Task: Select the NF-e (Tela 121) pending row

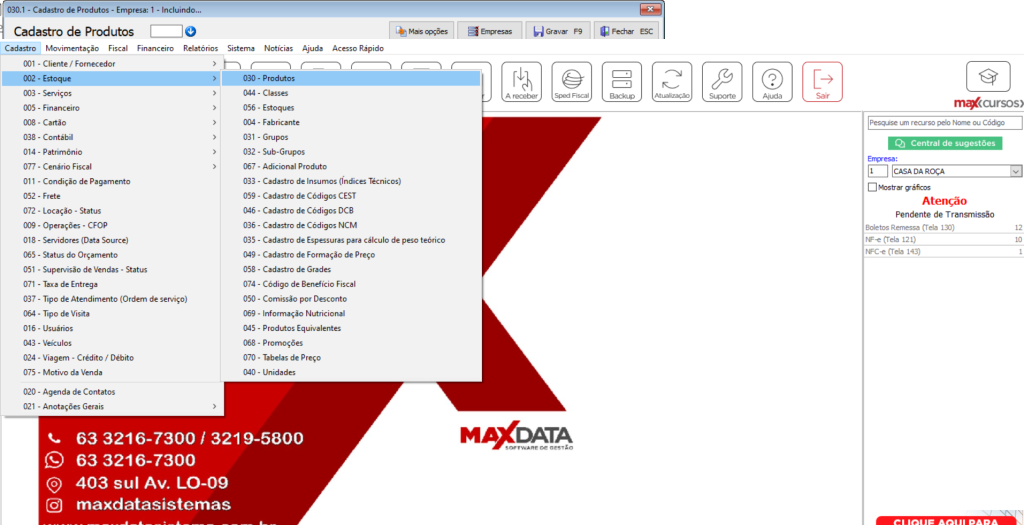Action: pyautogui.click(x=944, y=240)
